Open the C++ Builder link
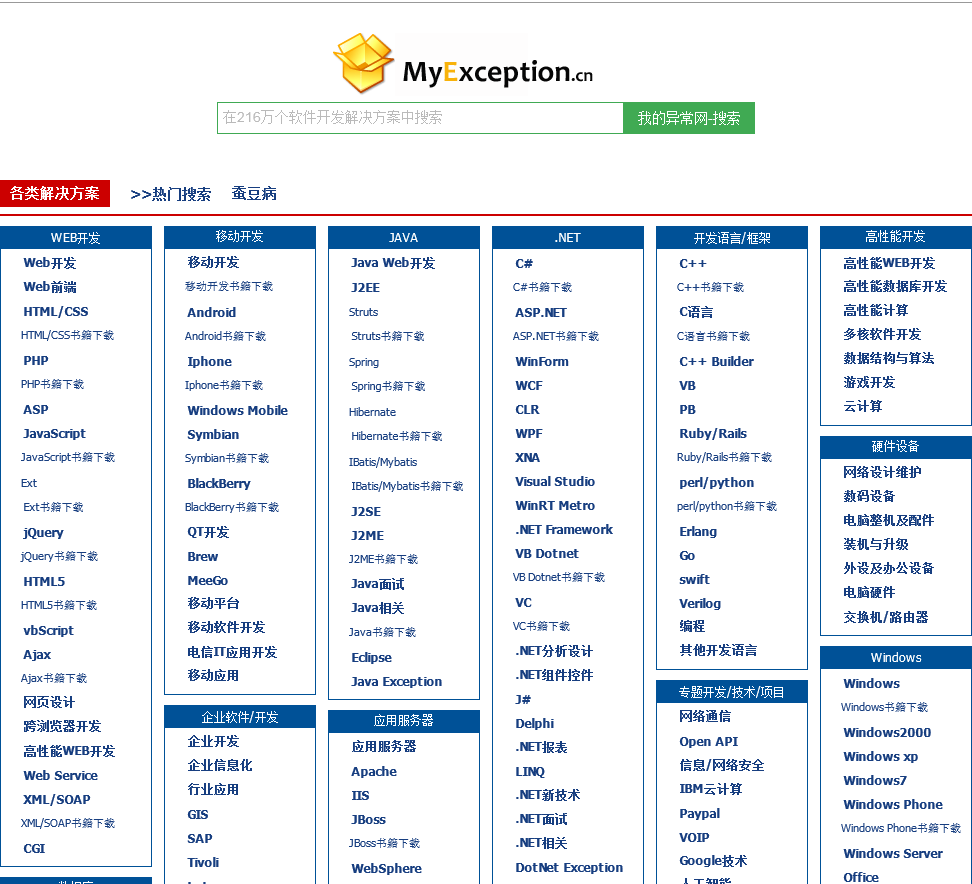Image resolution: width=972 pixels, height=884 pixels. pos(717,361)
